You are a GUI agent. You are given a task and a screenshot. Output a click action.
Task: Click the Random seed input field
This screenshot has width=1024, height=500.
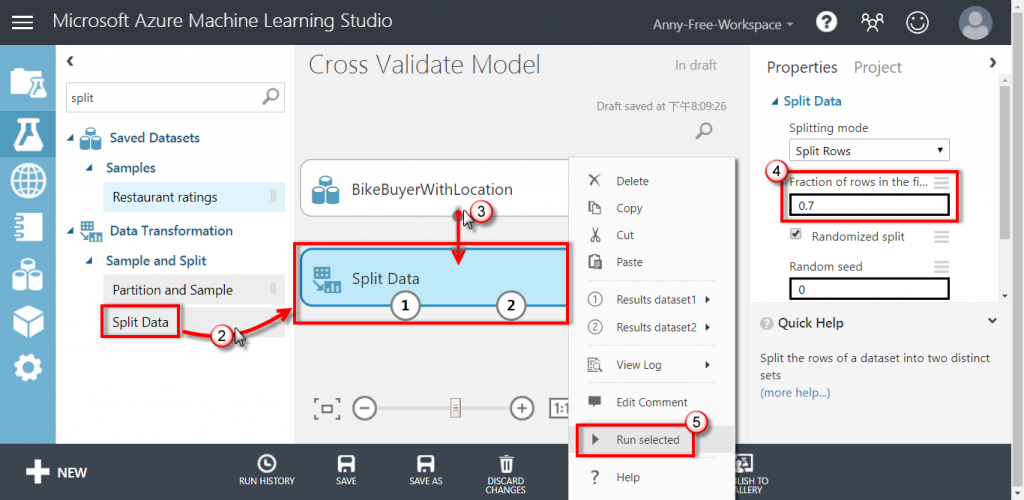tap(869, 289)
